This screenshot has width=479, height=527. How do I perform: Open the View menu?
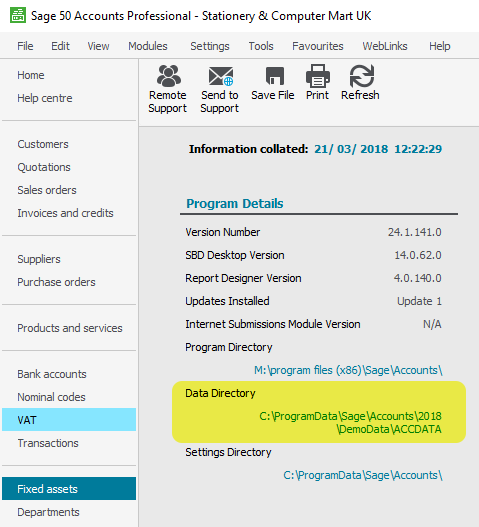(98, 46)
